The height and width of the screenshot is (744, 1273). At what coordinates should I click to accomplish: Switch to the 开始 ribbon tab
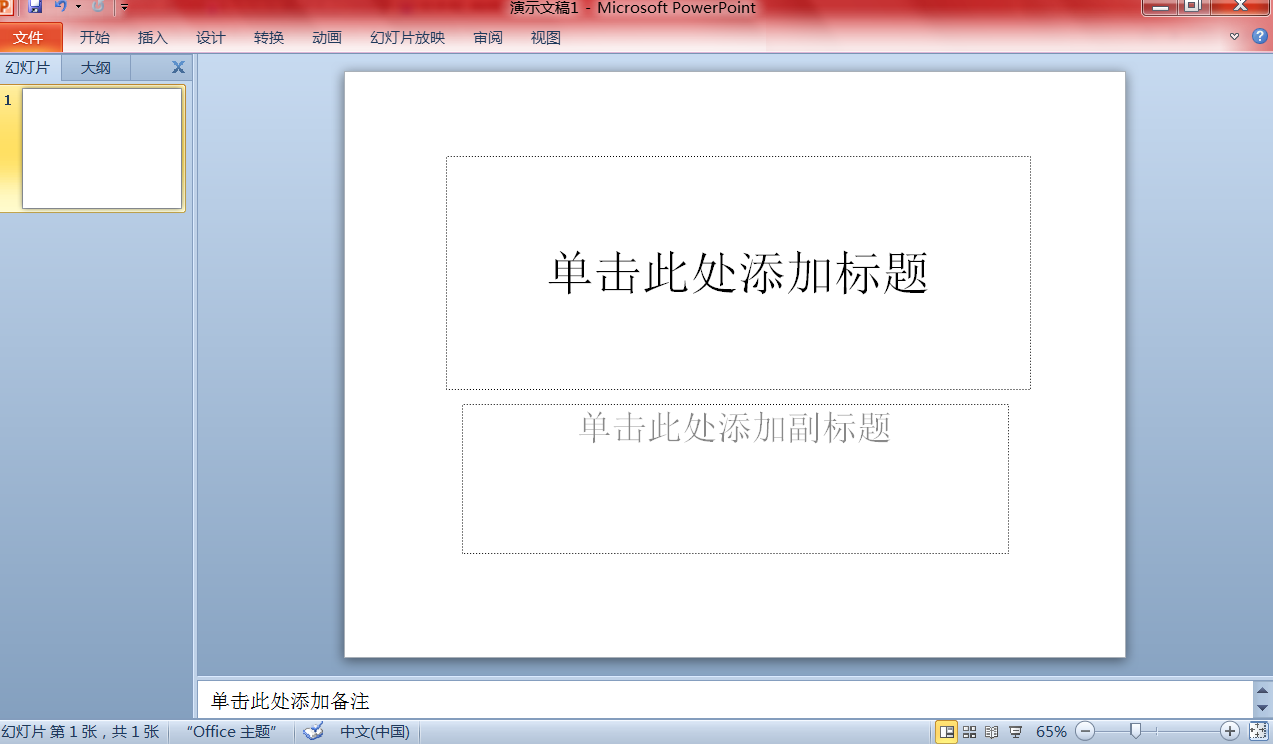95,38
